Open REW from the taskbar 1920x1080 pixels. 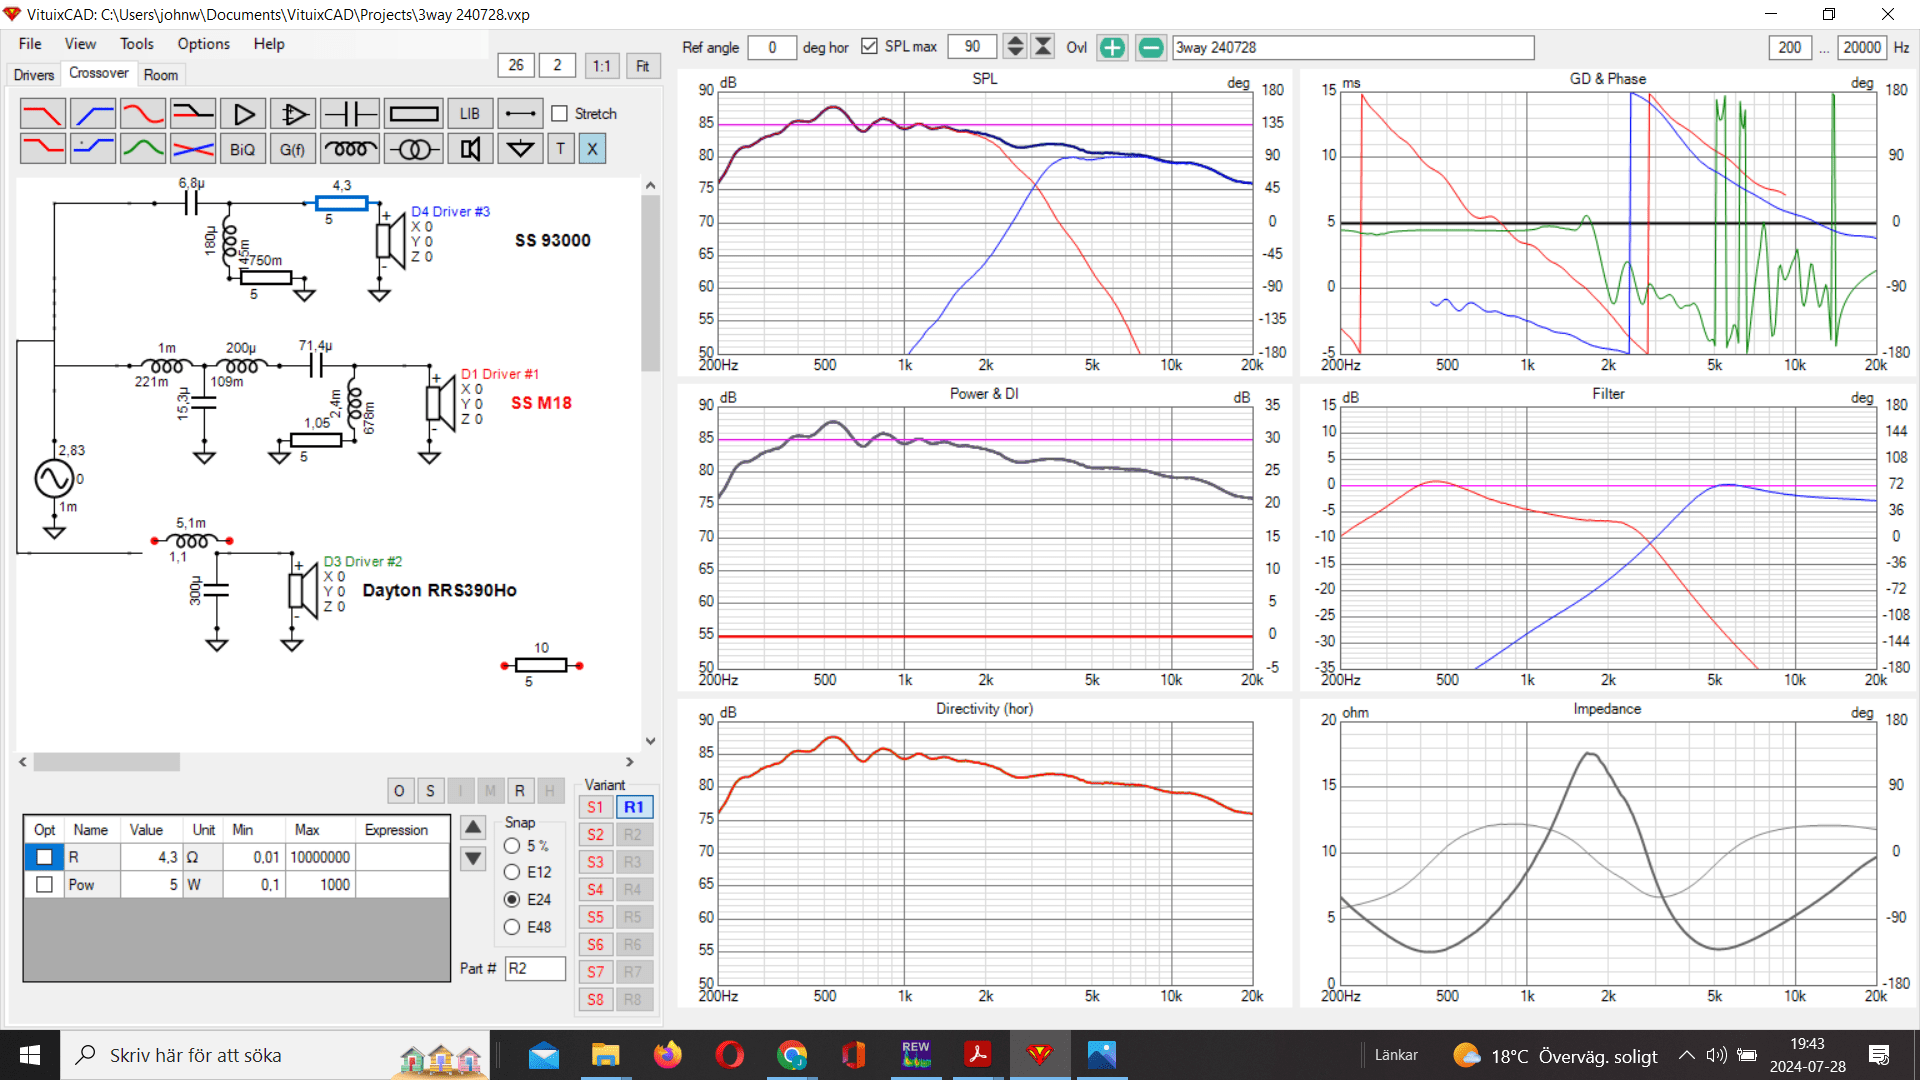pyautogui.click(x=916, y=1055)
